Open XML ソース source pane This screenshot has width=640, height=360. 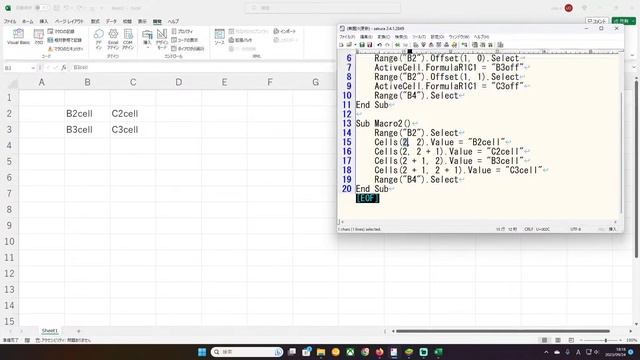(x=220, y=37)
